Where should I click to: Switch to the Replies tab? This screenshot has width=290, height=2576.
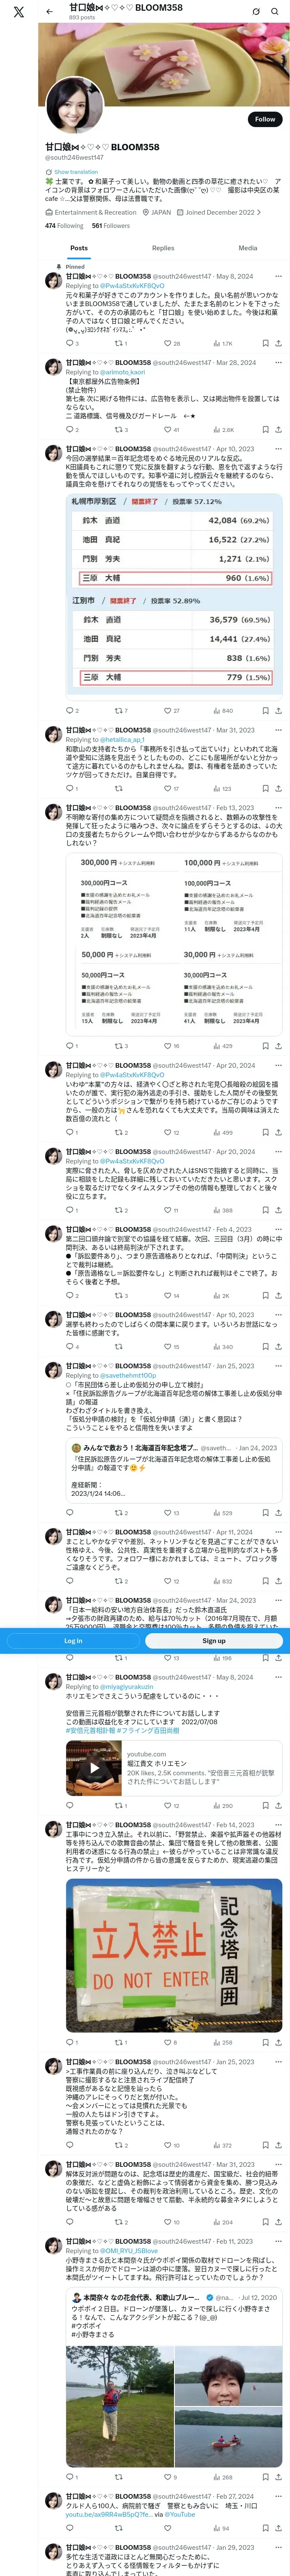tap(163, 248)
